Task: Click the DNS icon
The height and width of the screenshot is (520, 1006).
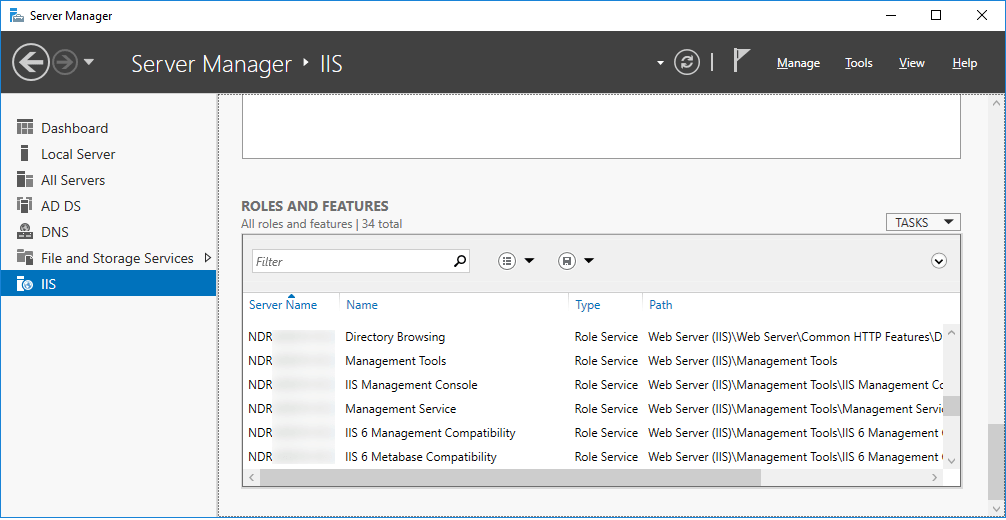Action: [x=24, y=231]
